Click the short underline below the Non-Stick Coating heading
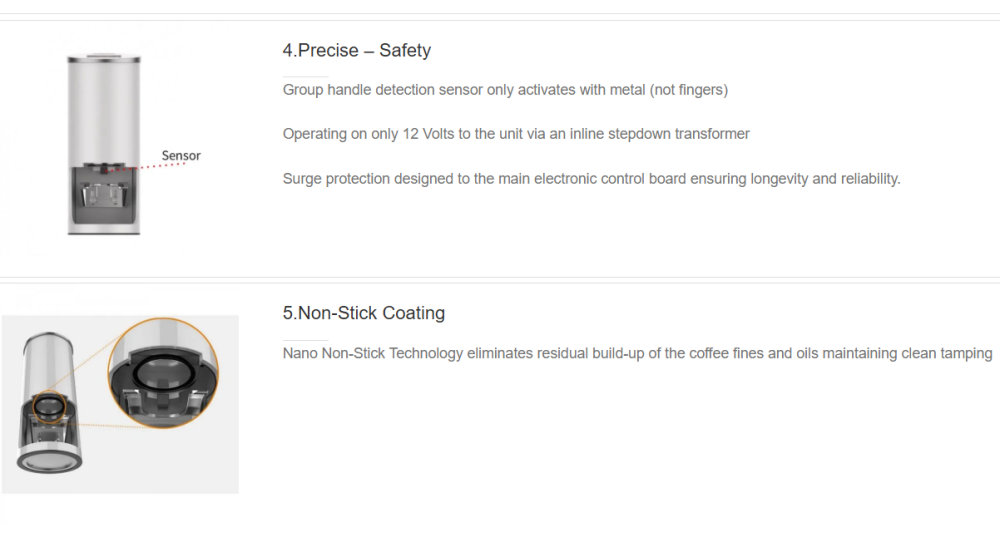The height and width of the screenshot is (542, 1000). pyautogui.click(x=305, y=339)
